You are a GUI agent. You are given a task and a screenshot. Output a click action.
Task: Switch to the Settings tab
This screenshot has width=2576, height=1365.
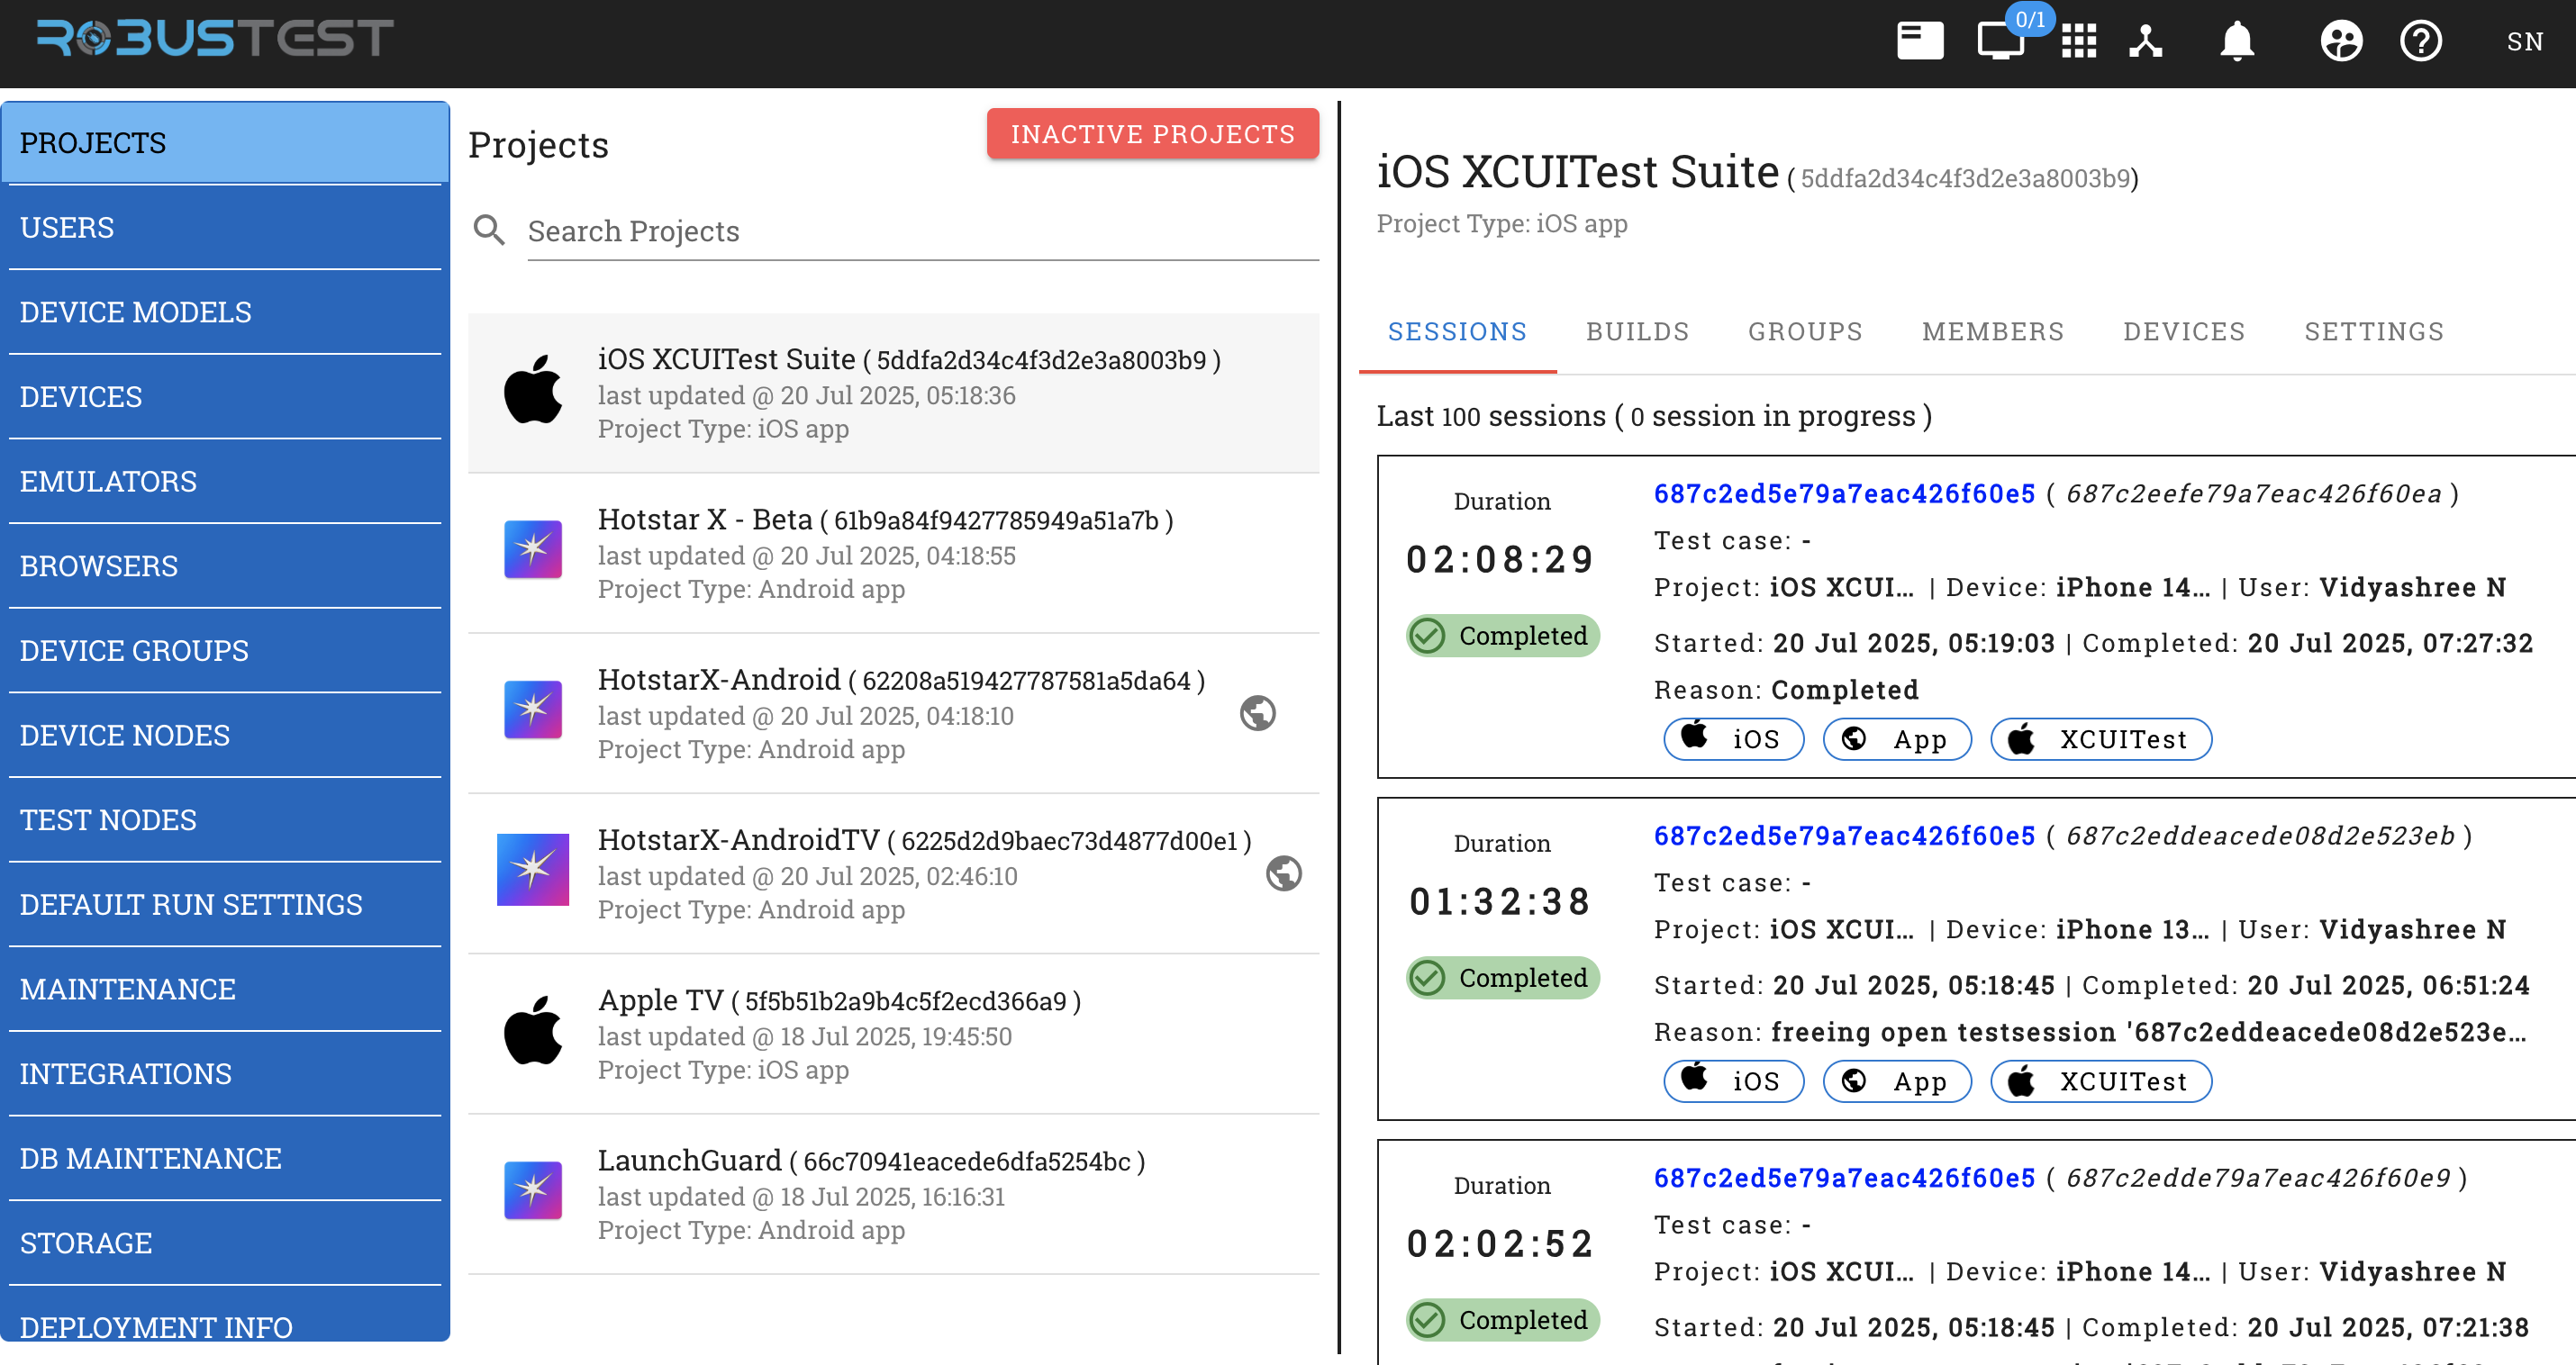(x=2374, y=332)
